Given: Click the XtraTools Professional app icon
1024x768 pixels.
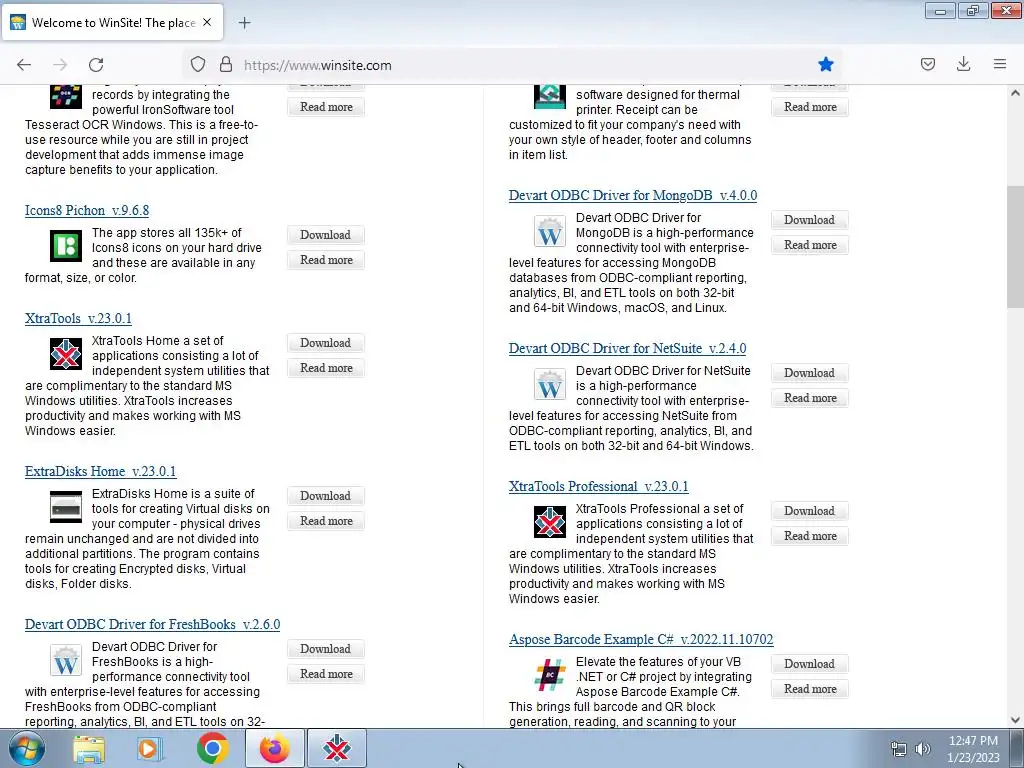Looking at the screenshot, I should click(550, 522).
